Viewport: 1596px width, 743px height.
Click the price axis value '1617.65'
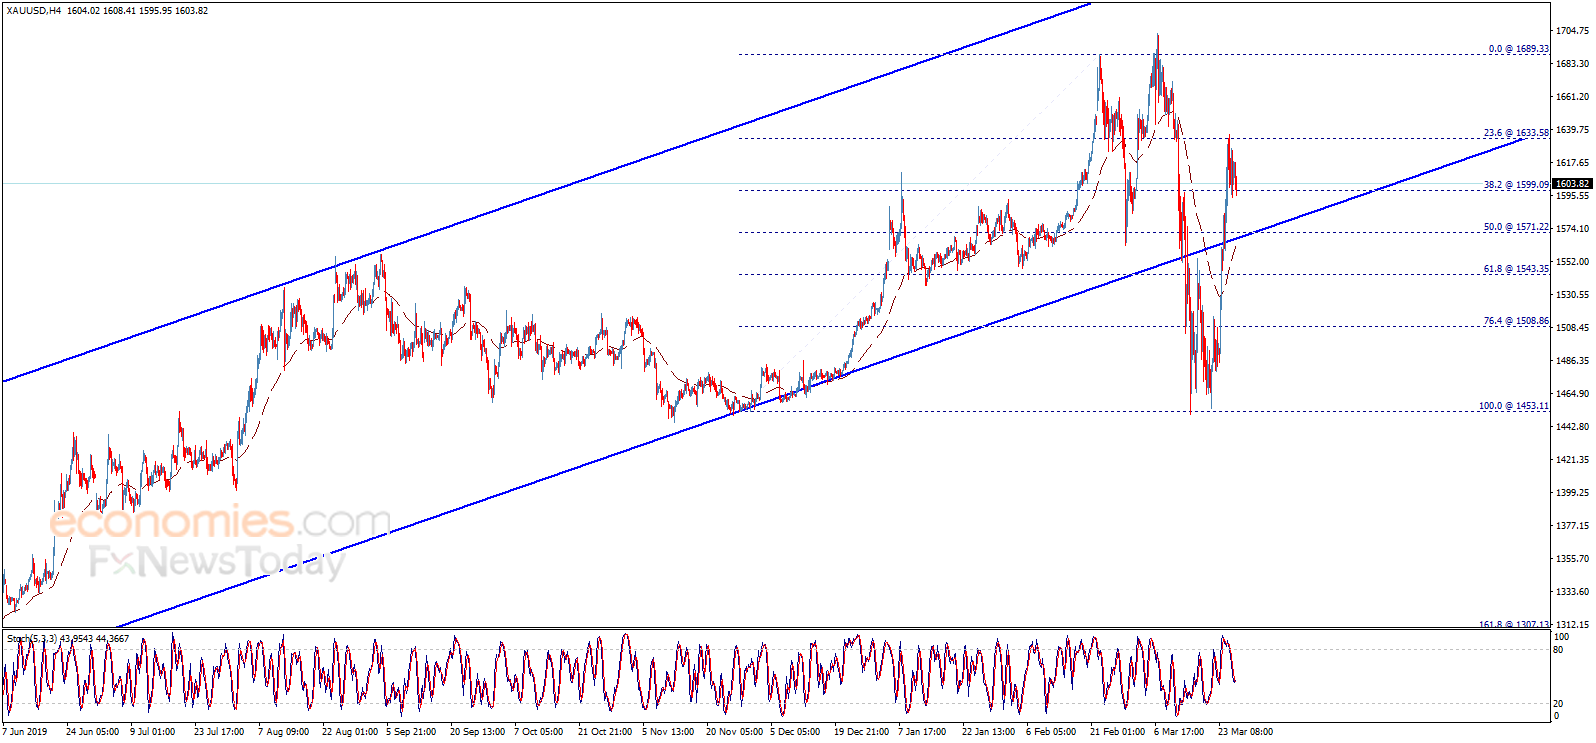pos(1572,163)
